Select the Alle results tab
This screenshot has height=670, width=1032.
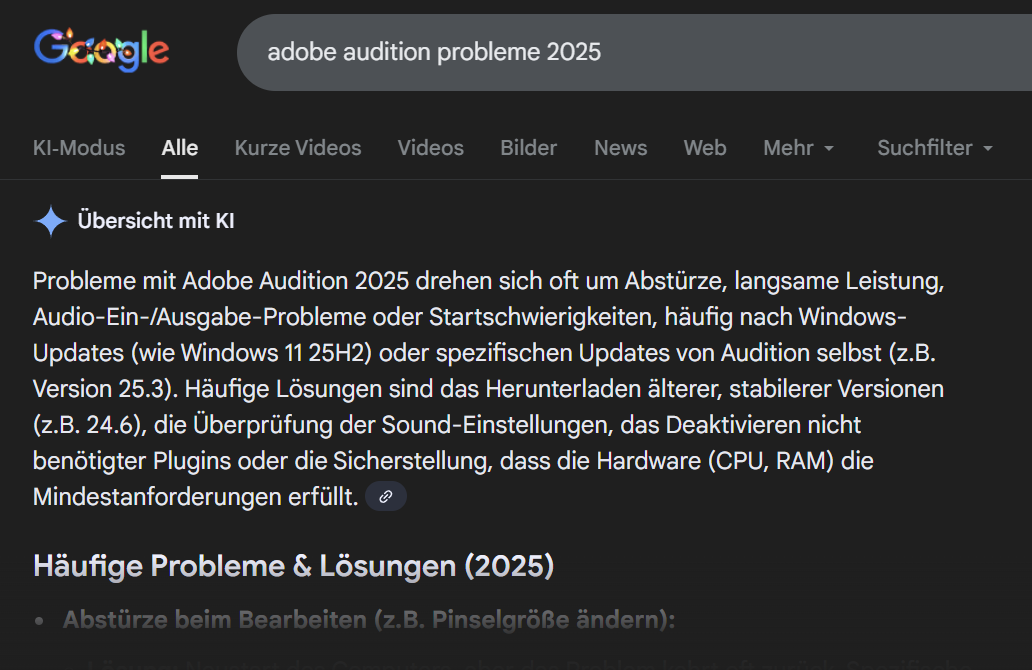180,148
